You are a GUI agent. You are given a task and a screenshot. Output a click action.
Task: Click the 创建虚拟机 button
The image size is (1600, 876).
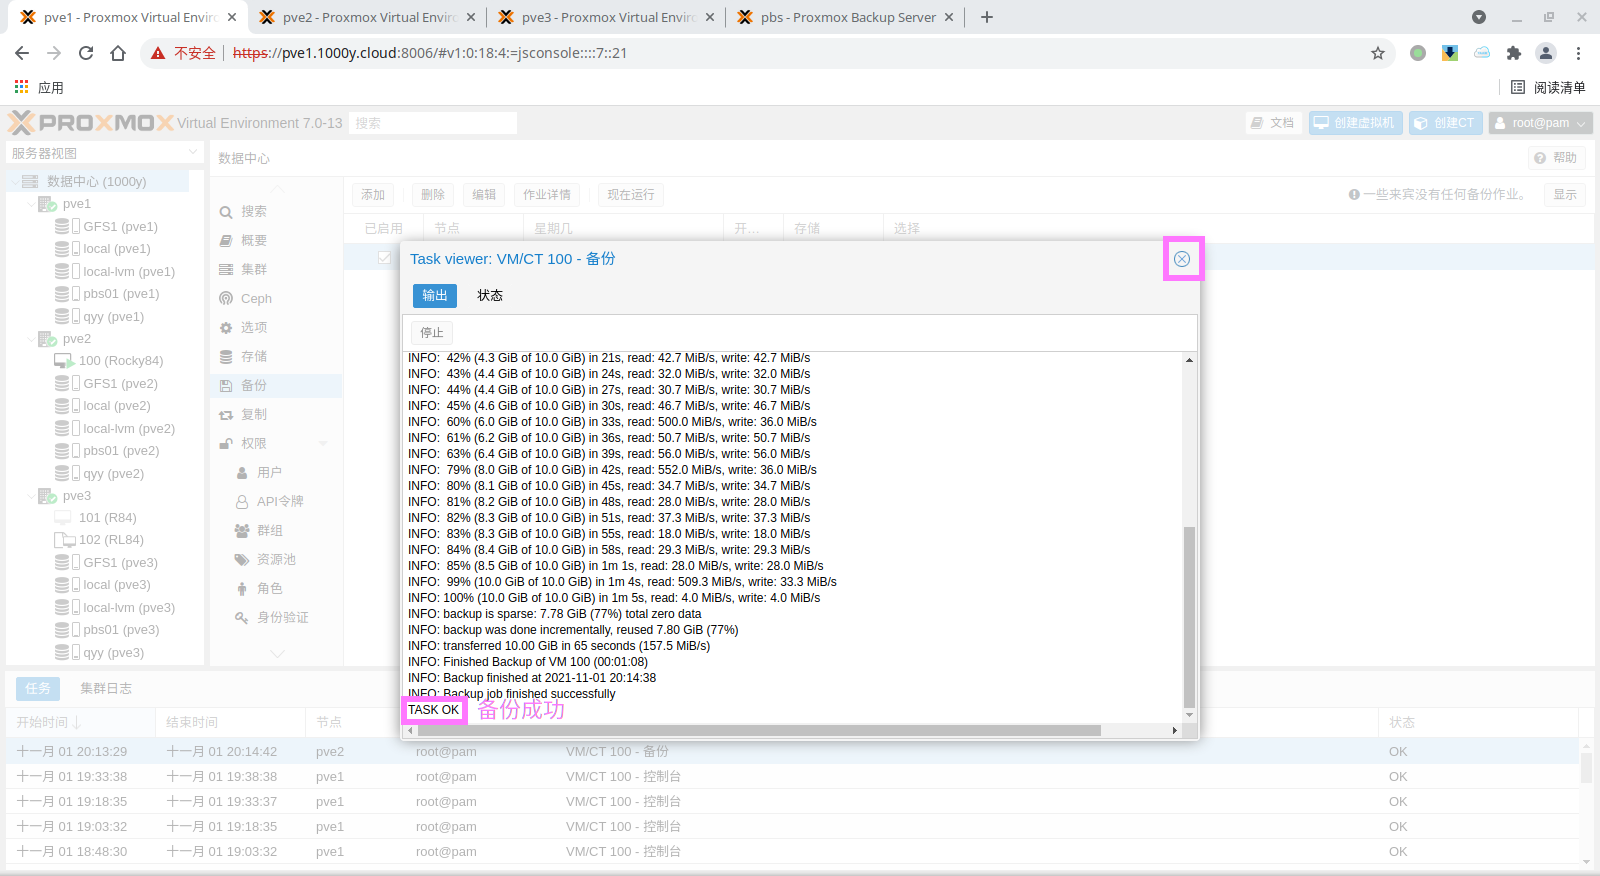1355,123
